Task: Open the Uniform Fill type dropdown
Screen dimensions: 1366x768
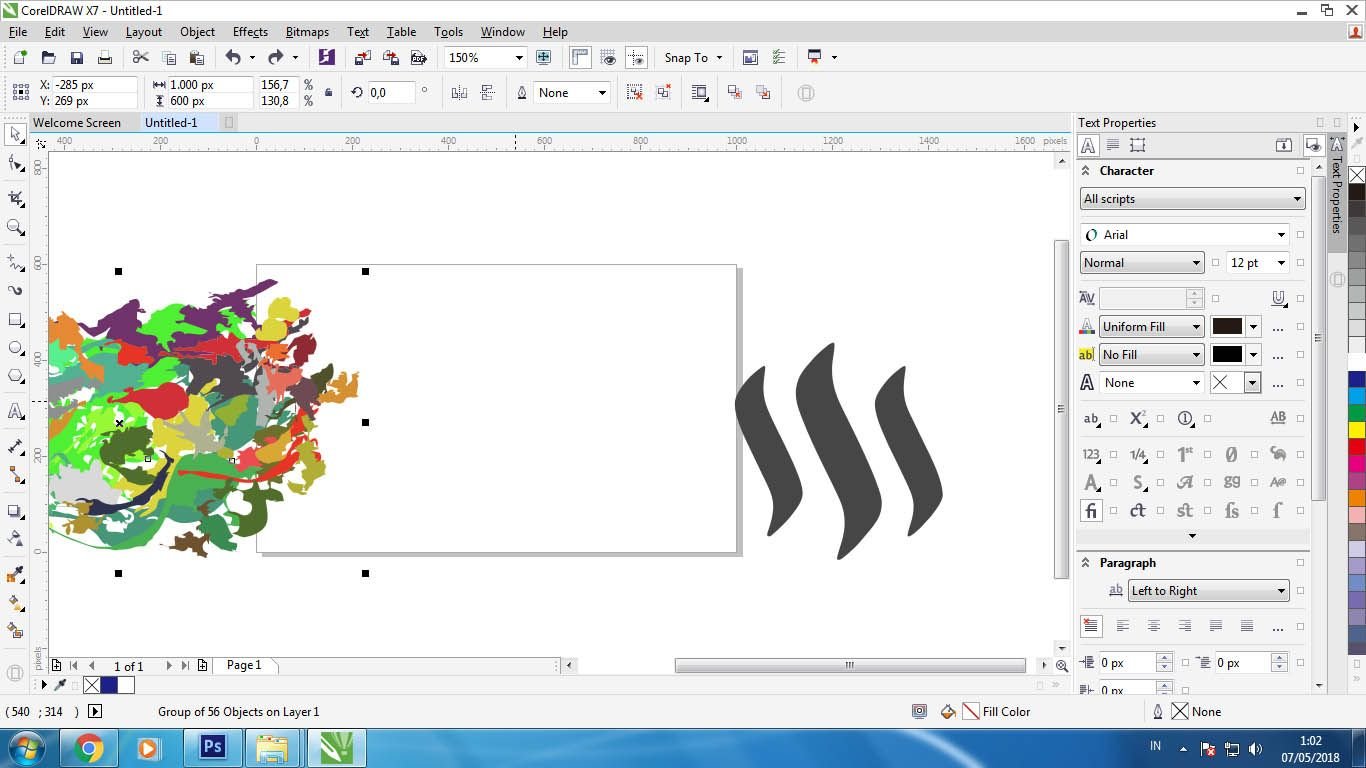Action: [1151, 327]
